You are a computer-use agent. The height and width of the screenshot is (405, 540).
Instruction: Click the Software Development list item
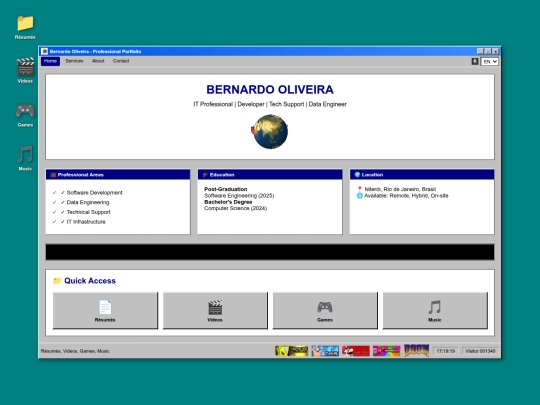94,193
